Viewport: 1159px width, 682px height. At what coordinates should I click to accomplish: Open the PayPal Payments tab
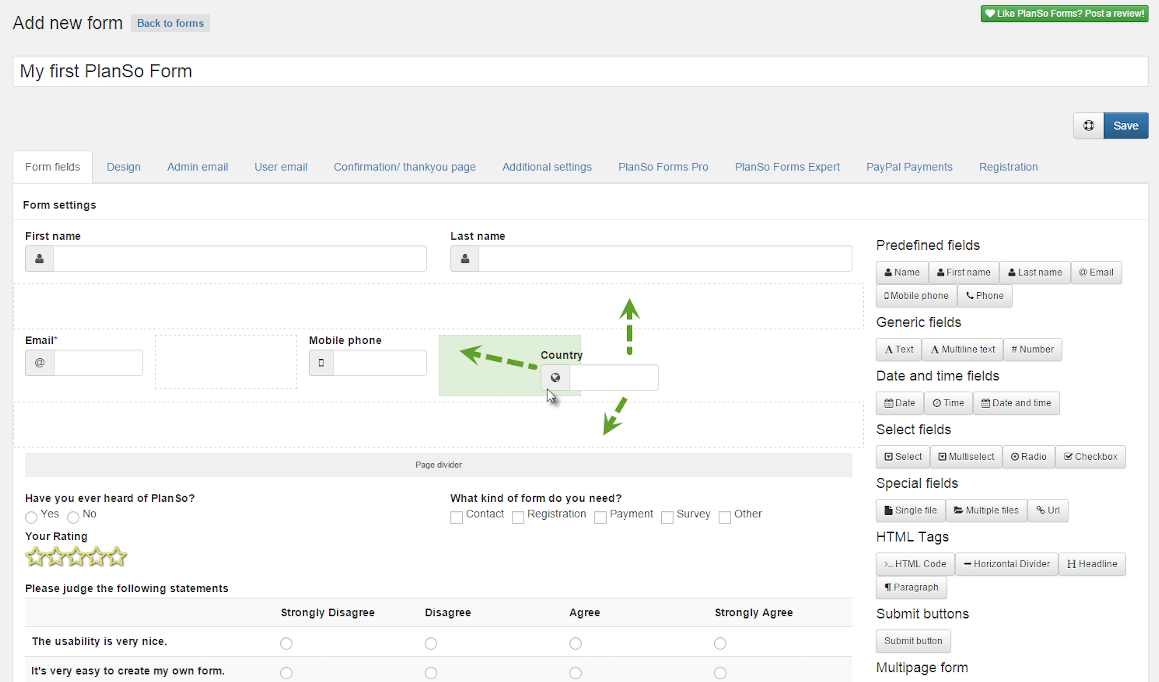[x=909, y=167]
